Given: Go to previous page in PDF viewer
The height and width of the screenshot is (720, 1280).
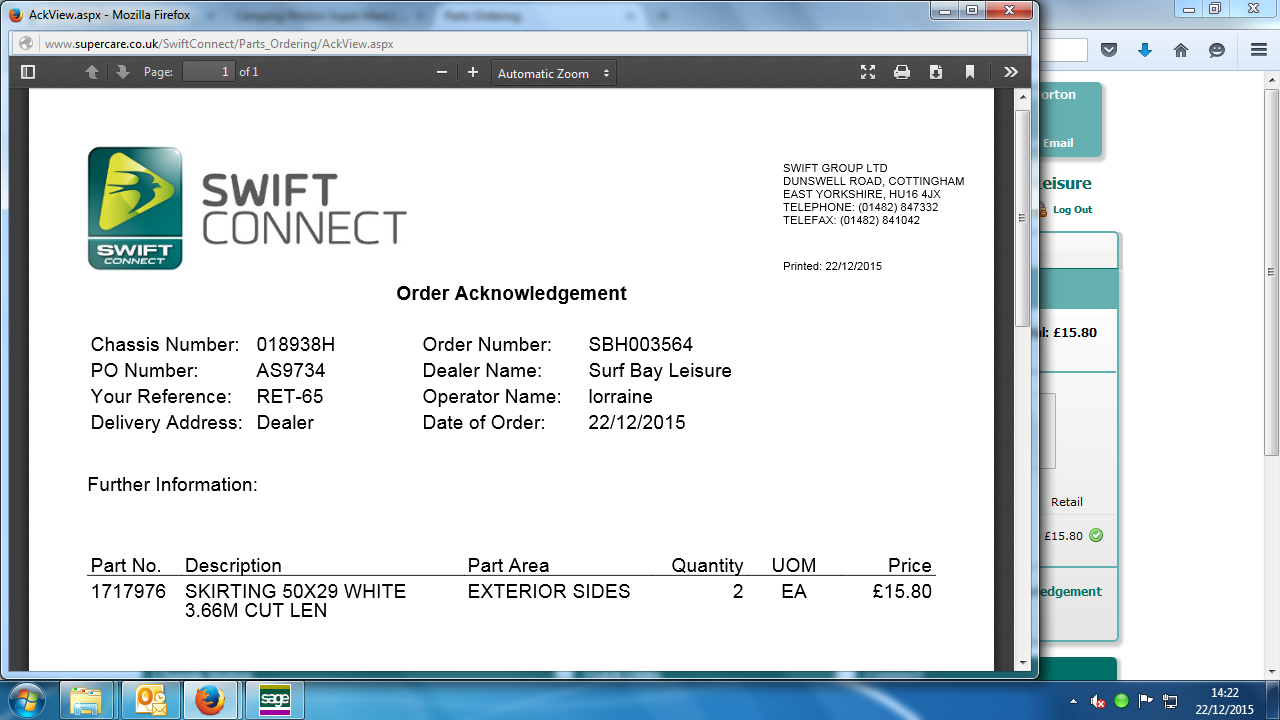Looking at the screenshot, I should point(92,72).
